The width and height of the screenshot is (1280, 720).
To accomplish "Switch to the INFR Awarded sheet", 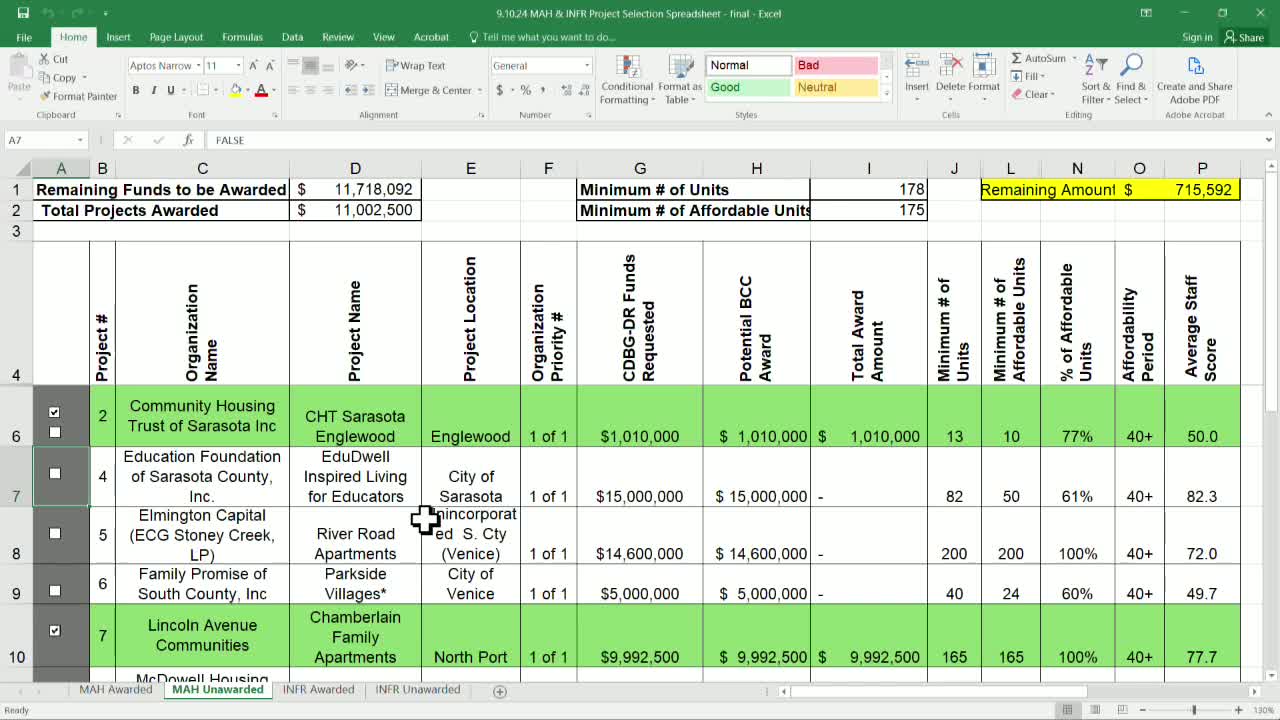I will click(318, 690).
